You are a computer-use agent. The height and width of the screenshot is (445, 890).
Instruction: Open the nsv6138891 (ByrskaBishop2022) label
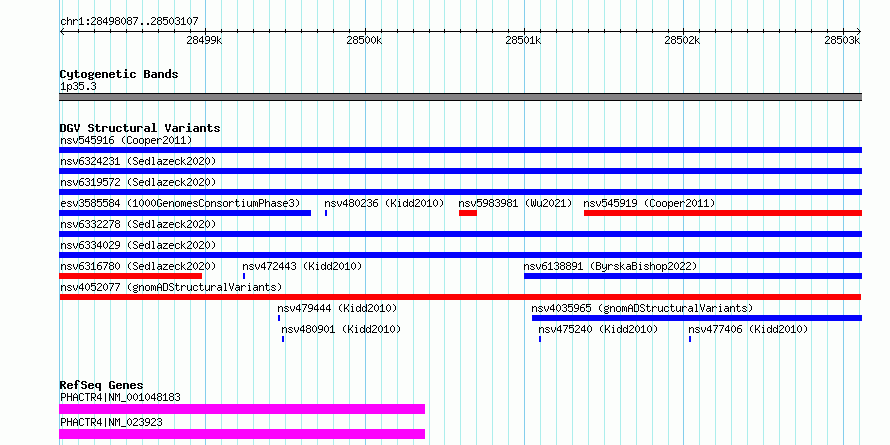click(x=610, y=266)
